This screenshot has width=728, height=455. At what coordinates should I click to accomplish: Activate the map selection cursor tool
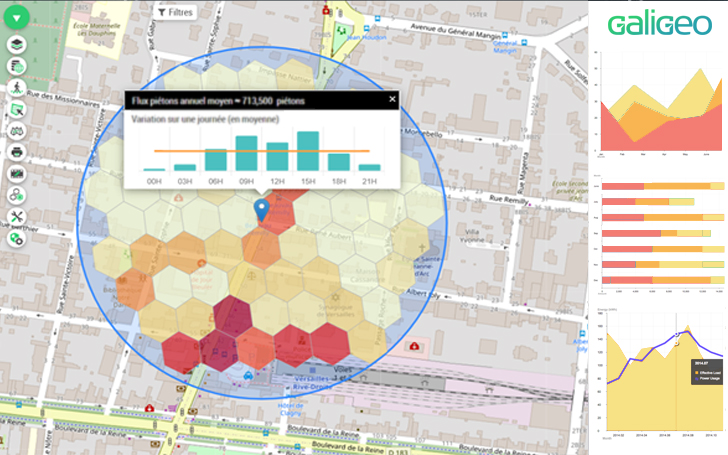[x=17, y=110]
